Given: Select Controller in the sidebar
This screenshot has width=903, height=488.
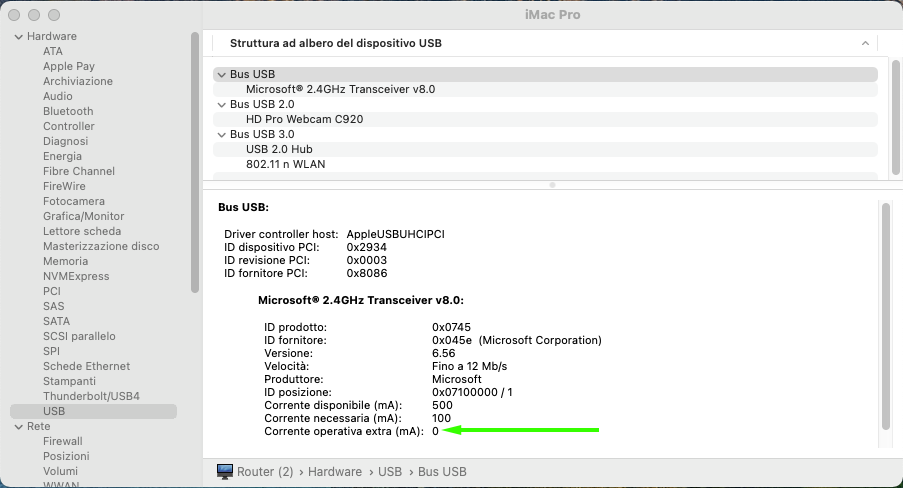Looking at the screenshot, I should click(x=69, y=126).
